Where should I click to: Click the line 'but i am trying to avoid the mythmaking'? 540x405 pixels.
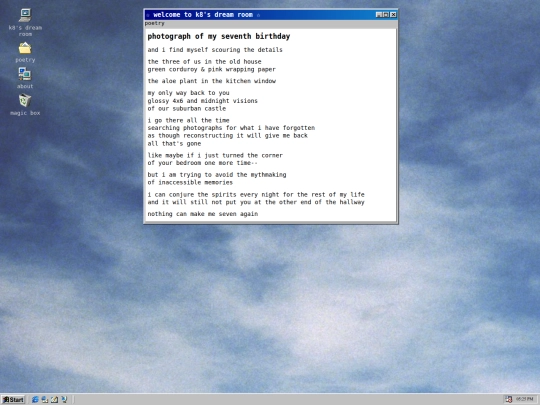217,175
